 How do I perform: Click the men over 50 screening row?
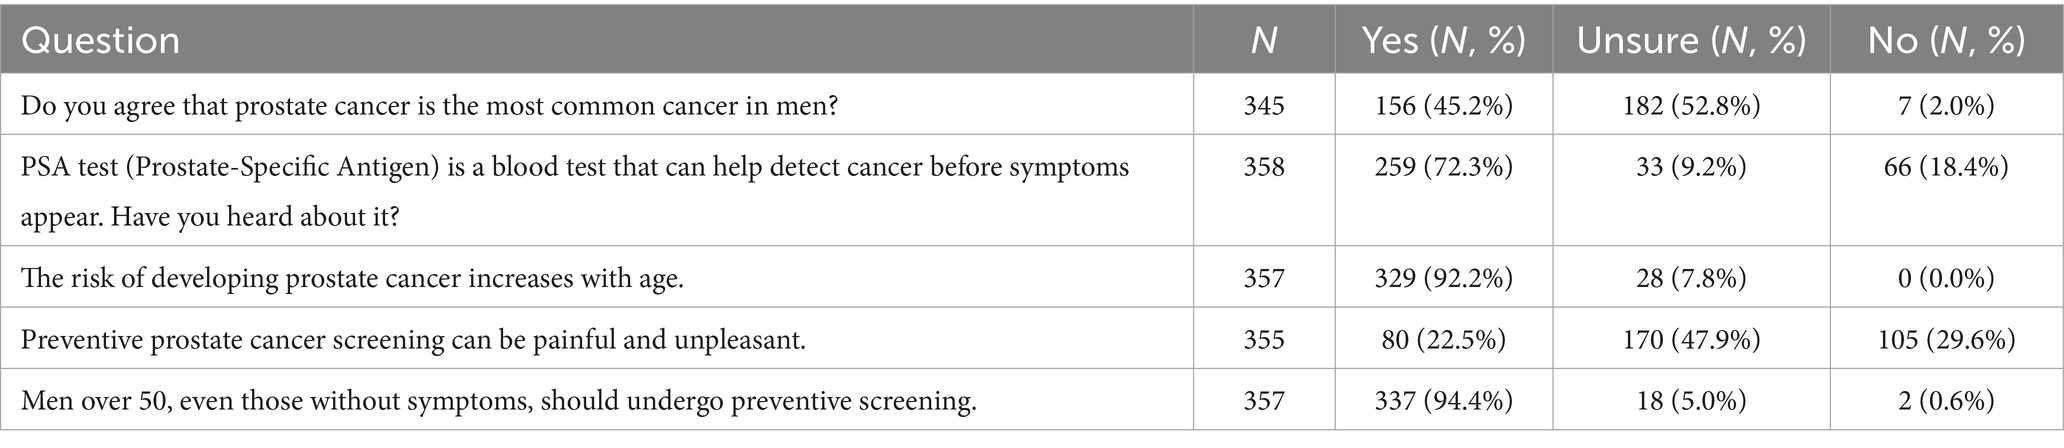click(498, 402)
